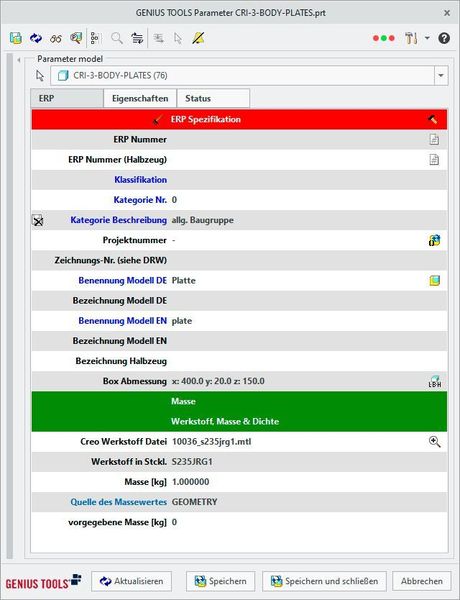460x600 pixels.
Task: Click the Quelle des Massewertes label
Action: [x=119, y=502]
